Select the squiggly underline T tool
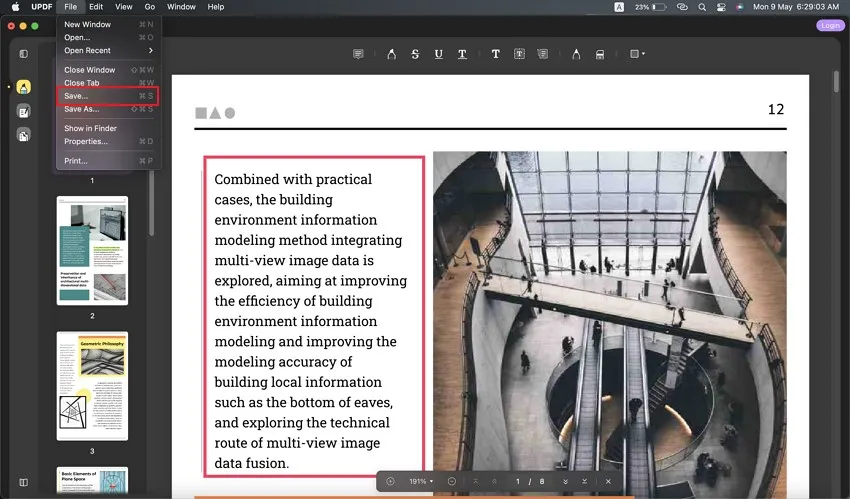 [462, 54]
